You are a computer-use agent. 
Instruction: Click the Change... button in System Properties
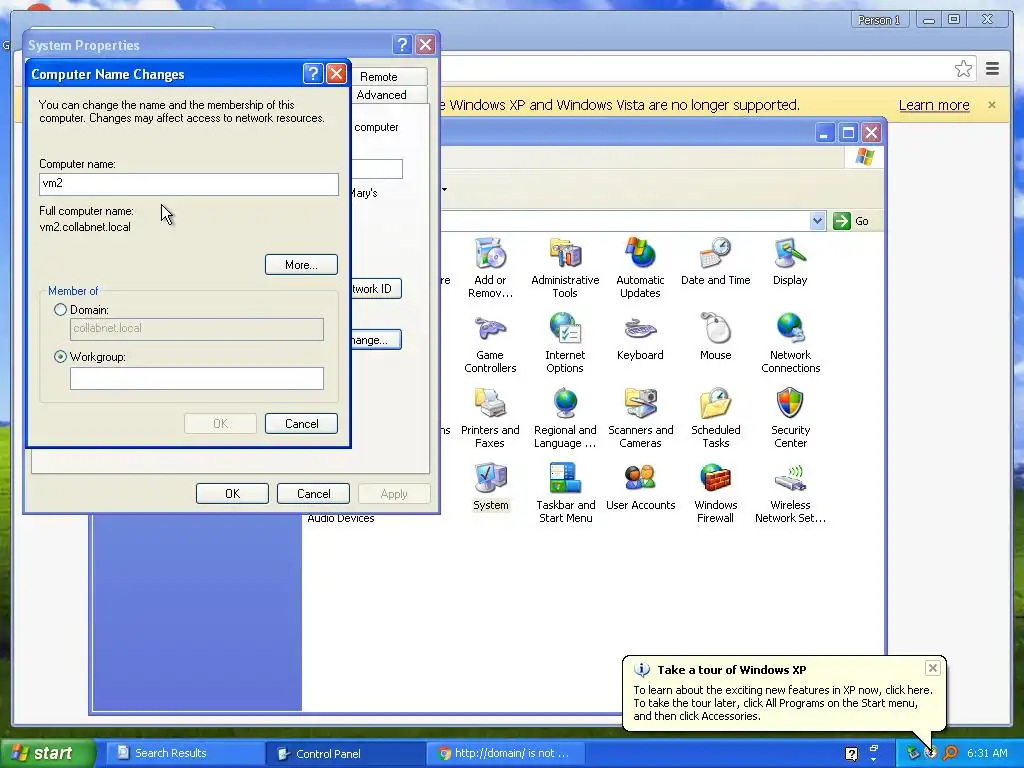coord(376,340)
